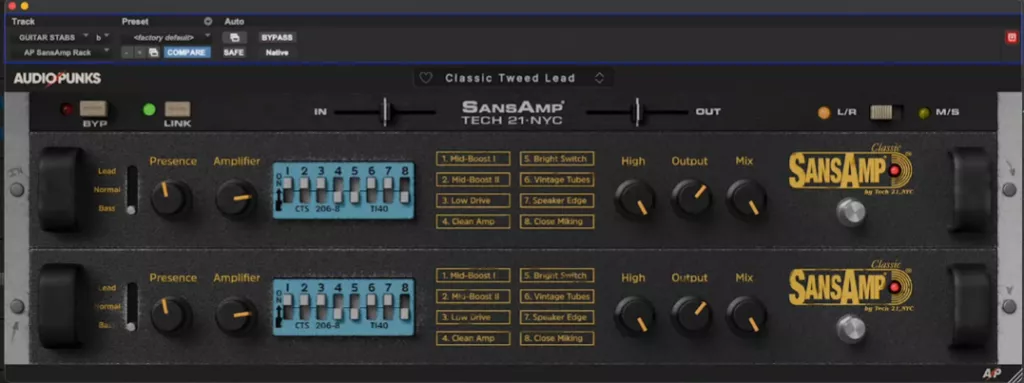This screenshot has height=383, width=1024.
Task: Click the Amplifier knob on the upper unit
Action: (x=236, y=198)
